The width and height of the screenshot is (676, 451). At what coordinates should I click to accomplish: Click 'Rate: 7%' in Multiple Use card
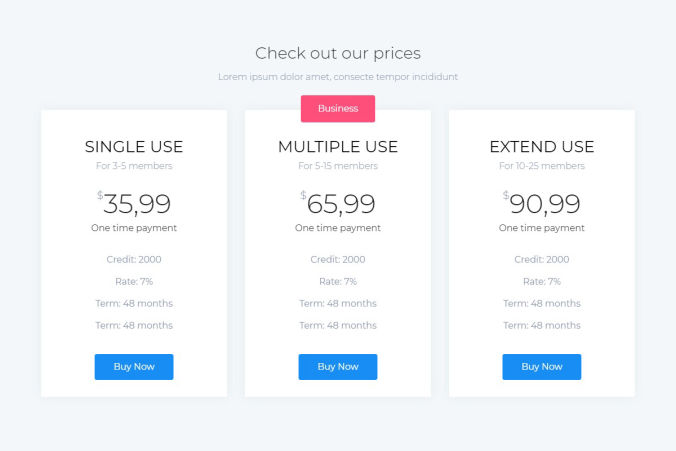(338, 282)
